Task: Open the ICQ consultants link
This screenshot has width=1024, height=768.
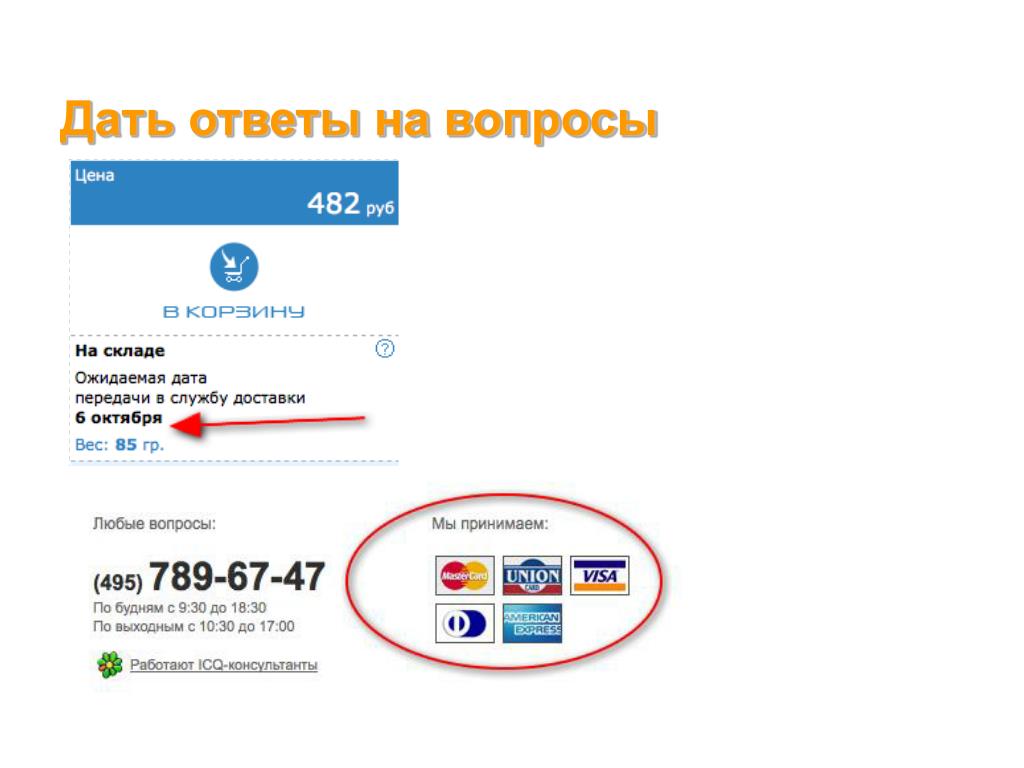Action: click(223, 665)
